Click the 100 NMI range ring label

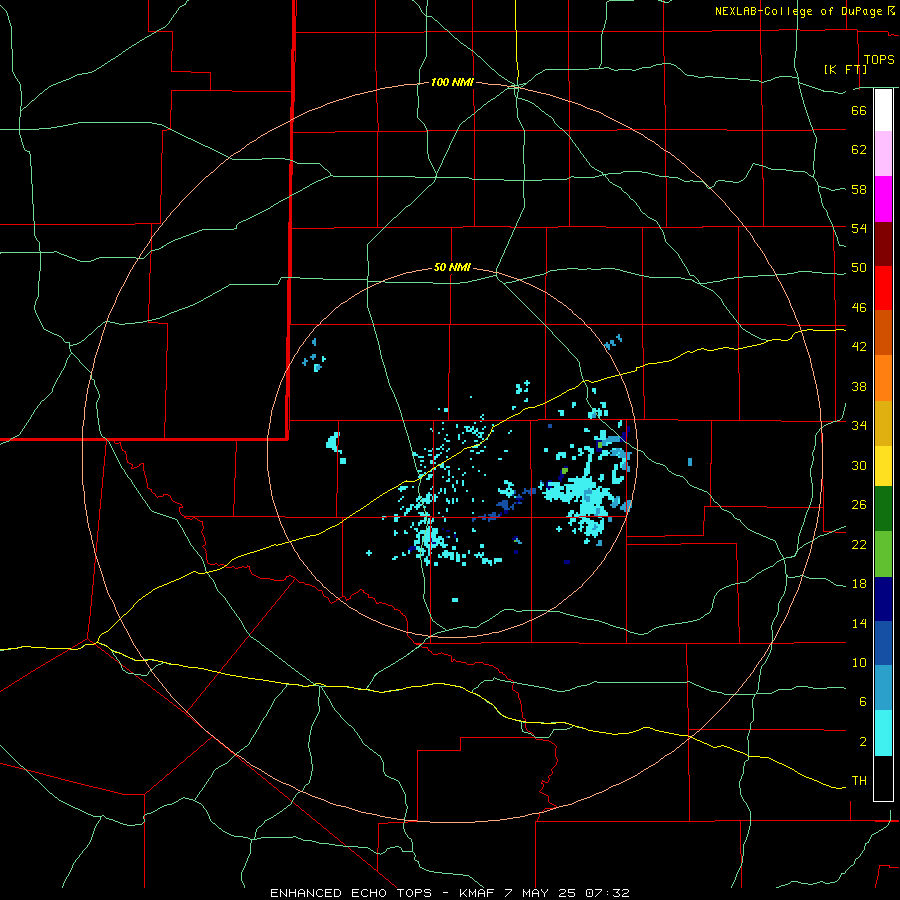tap(452, 83)
